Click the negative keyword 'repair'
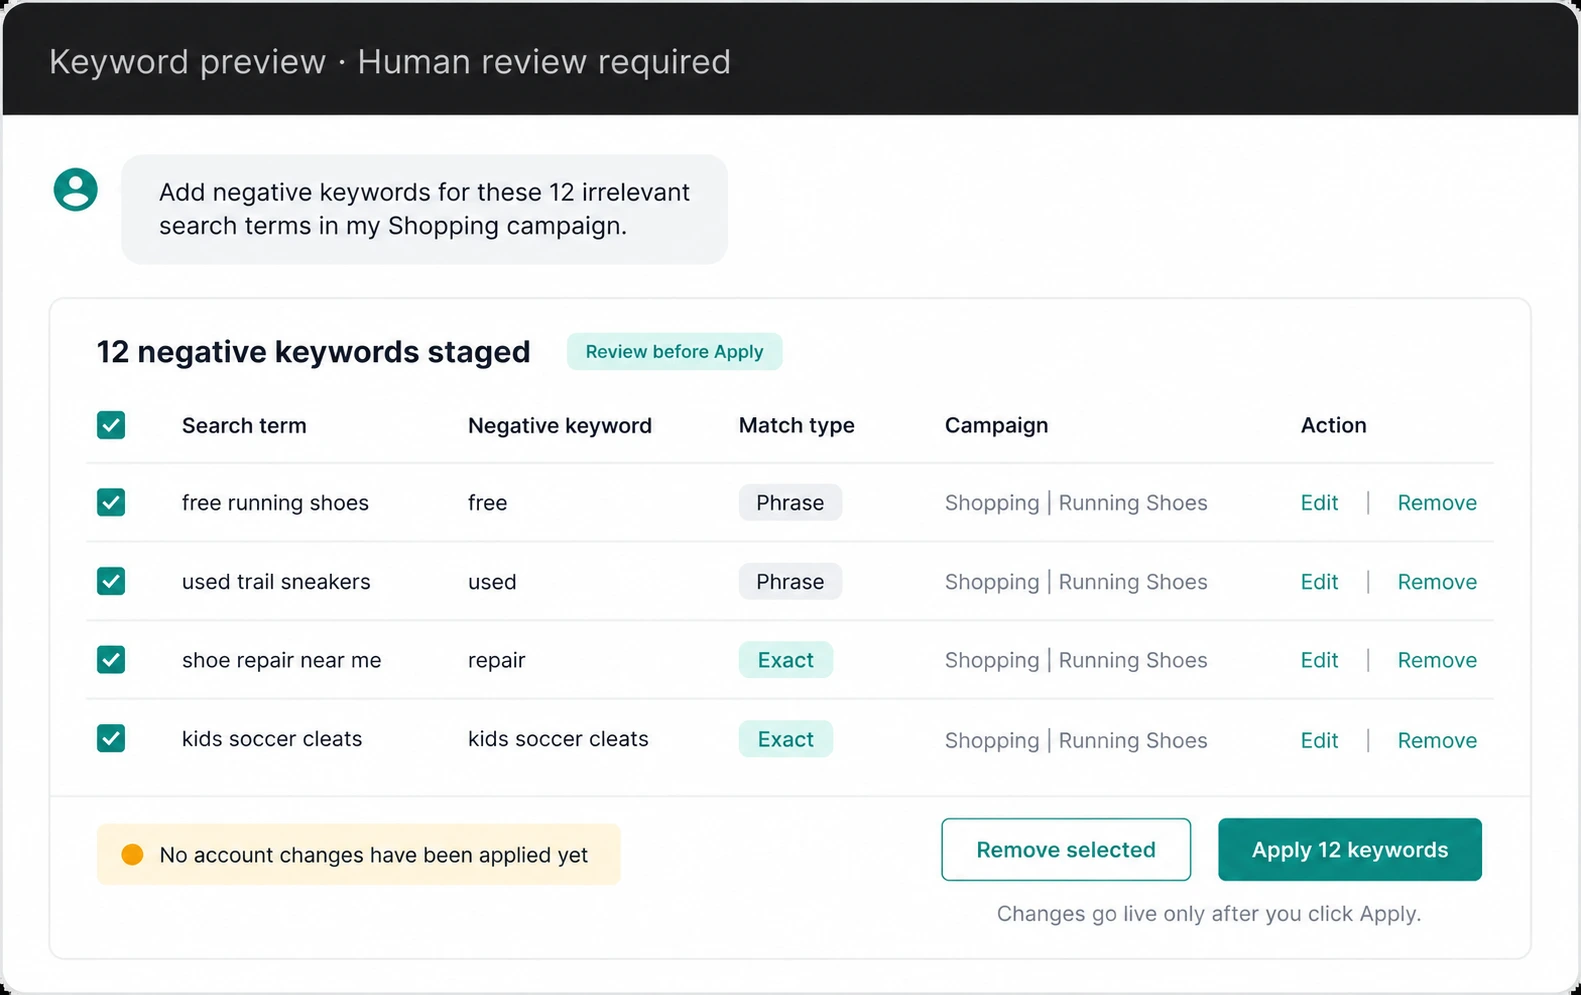 point(497,660)
